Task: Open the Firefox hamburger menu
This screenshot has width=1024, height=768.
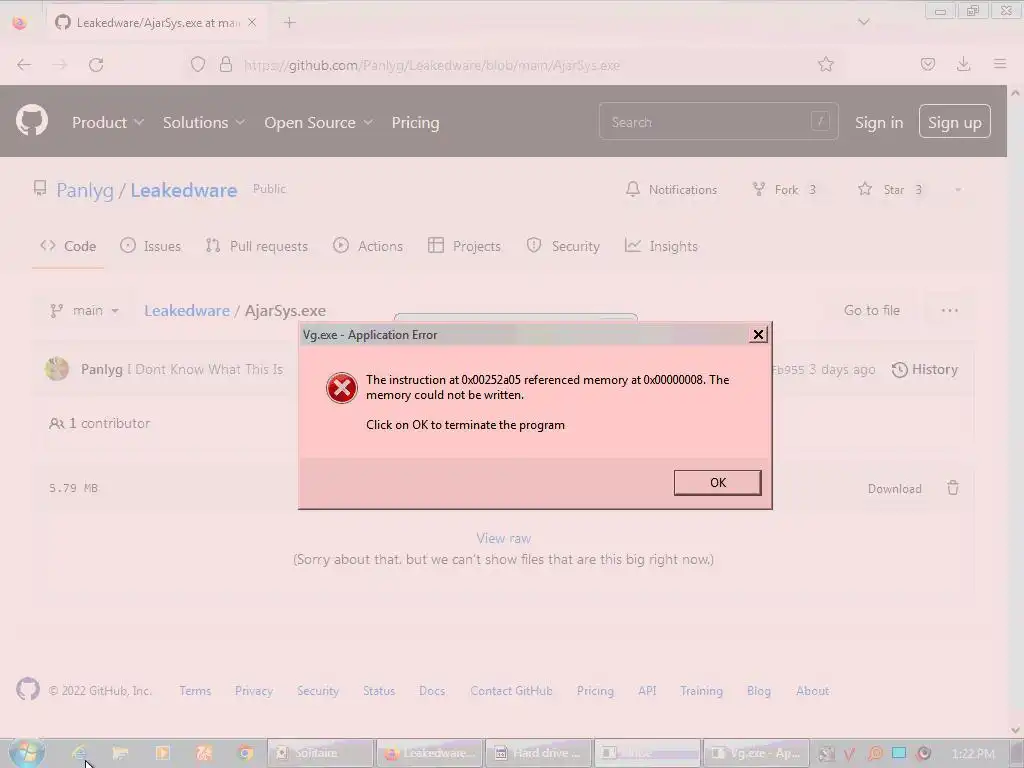Action: point(1000,64)
